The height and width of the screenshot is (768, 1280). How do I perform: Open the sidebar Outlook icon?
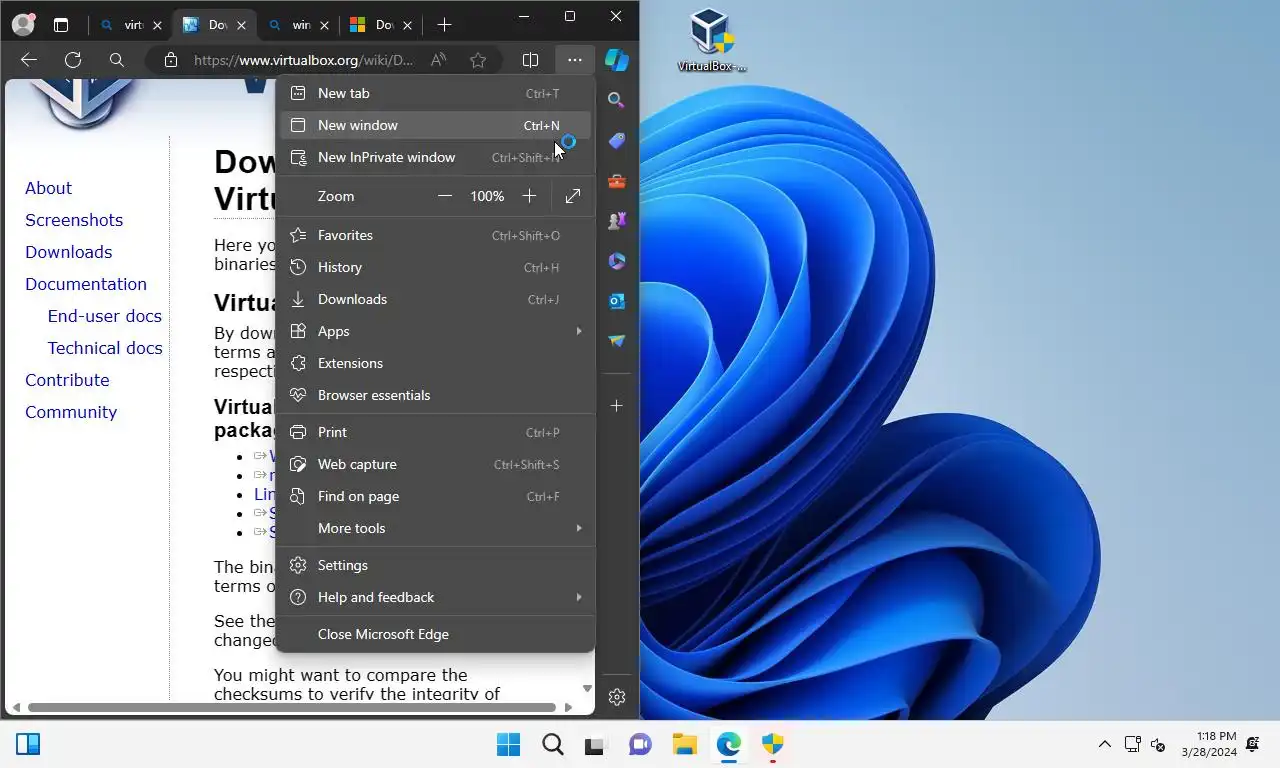pos(617,301)
